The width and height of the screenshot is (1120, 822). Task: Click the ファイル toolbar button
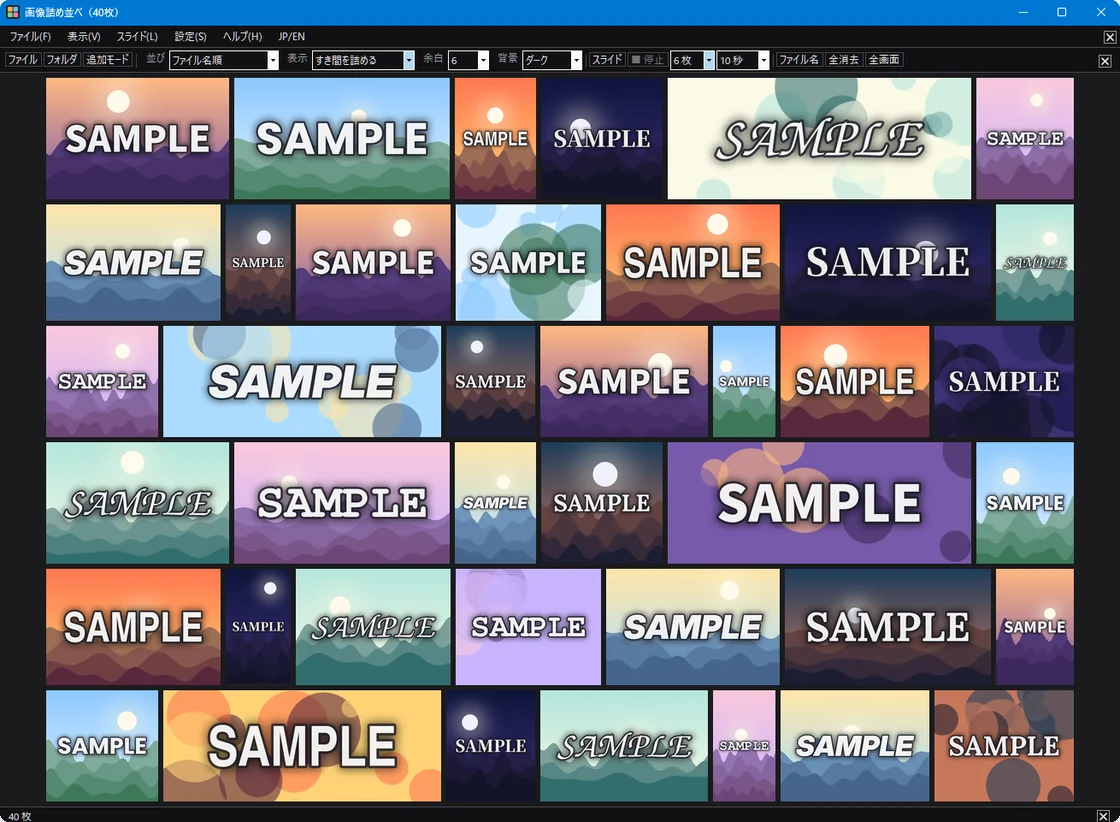(x=22, y=60)
